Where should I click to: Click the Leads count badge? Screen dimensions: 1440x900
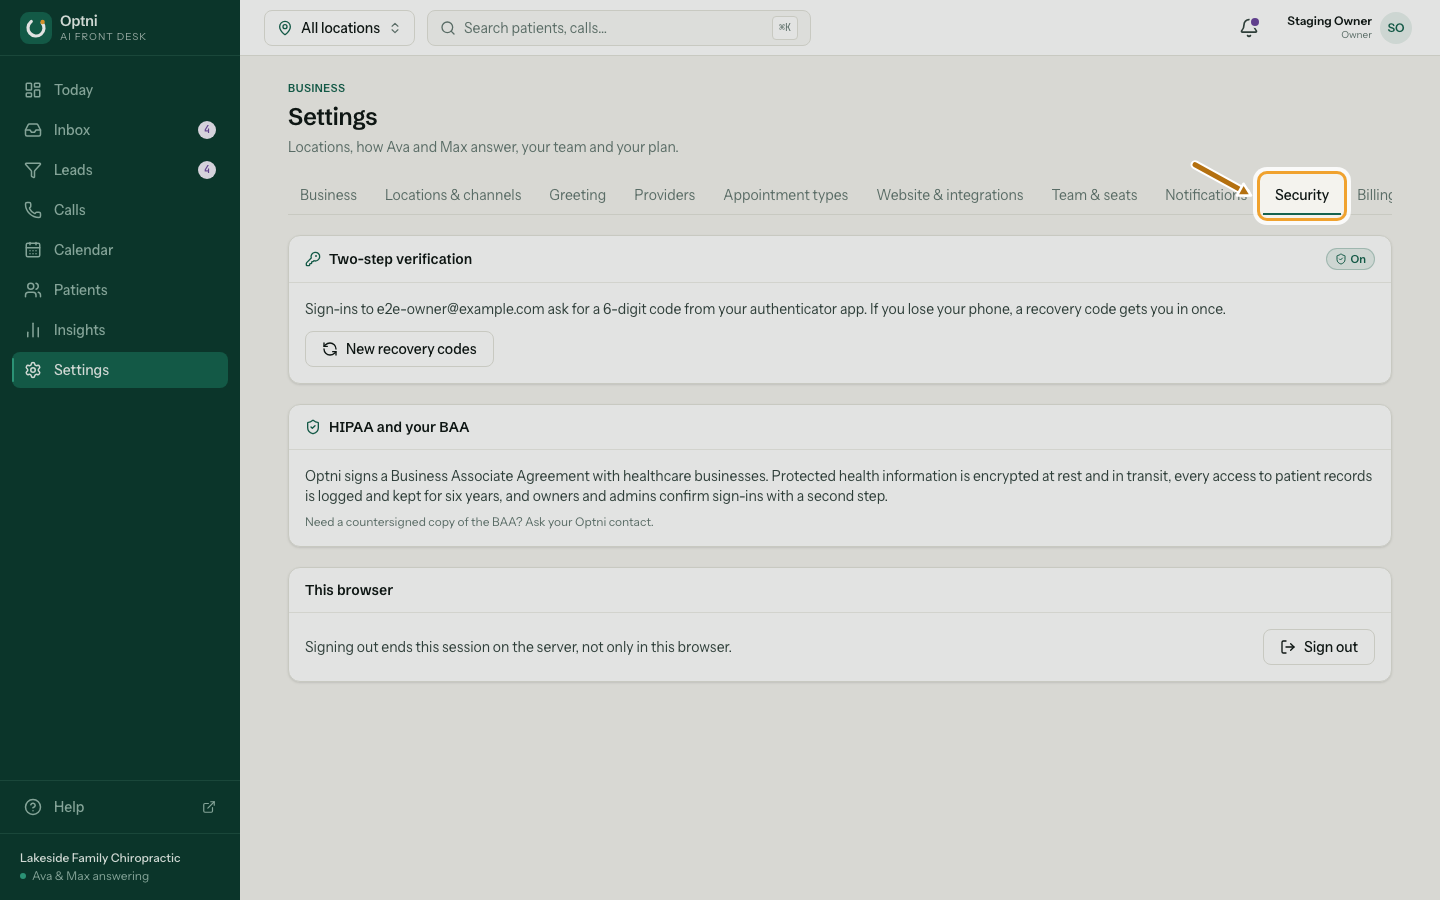click(207, 170)
